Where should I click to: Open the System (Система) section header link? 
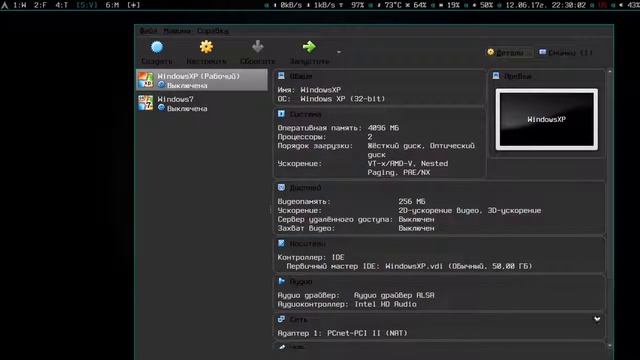[305, 115]
